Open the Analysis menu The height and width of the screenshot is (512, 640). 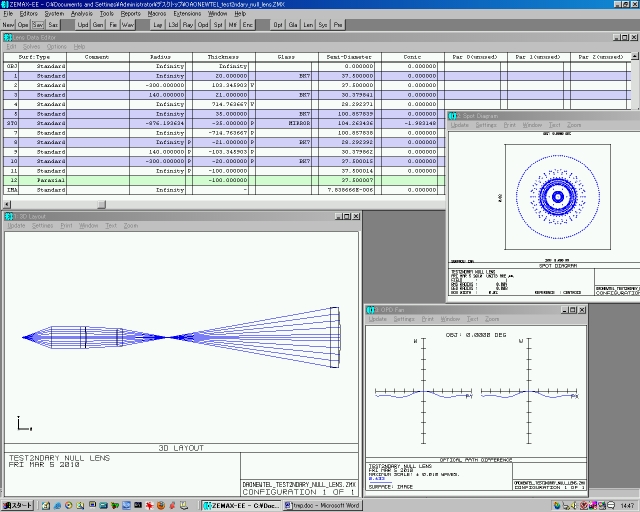(82, 13)
